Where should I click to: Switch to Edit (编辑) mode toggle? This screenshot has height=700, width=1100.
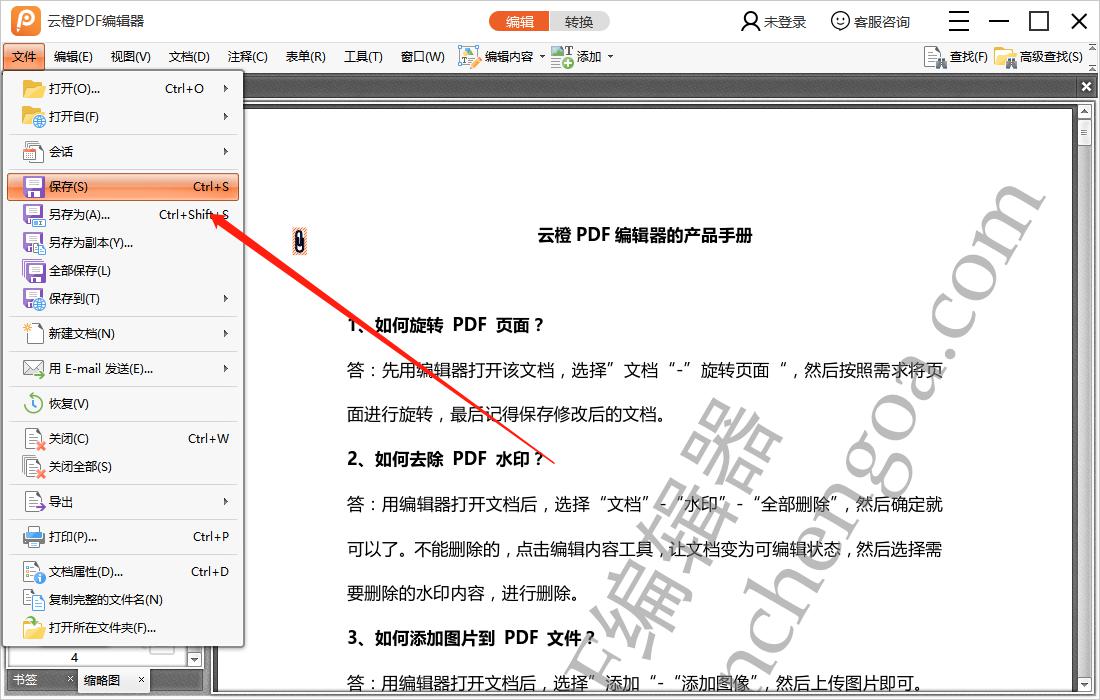[x=520, y=22]
